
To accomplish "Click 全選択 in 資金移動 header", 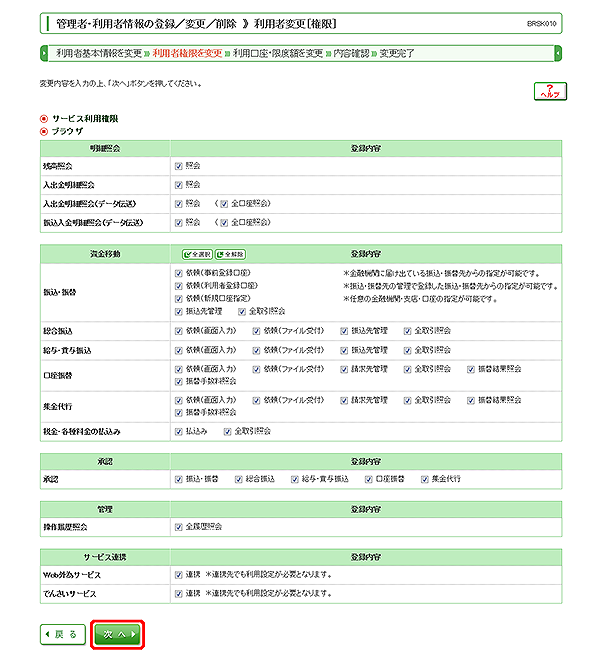I will [197, 254].
